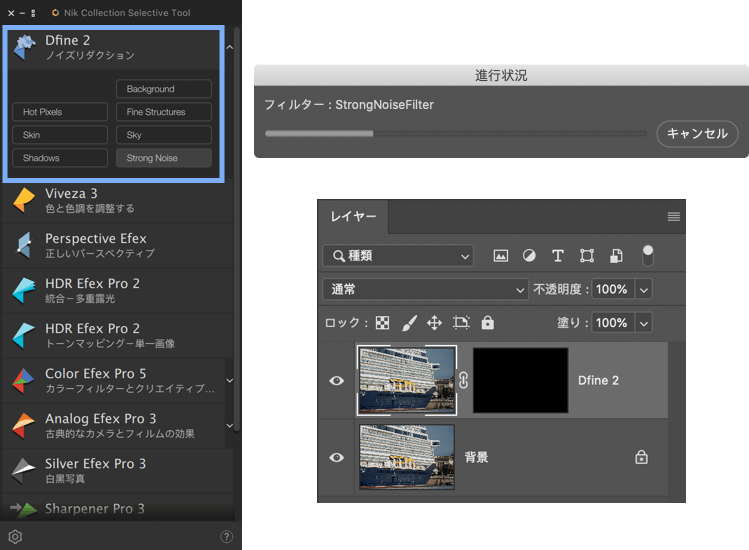The height and width of the screenshot is (550, 749).
Task: Click the フィルター : StrongNoiseFilter label
Action: point(349,105)
